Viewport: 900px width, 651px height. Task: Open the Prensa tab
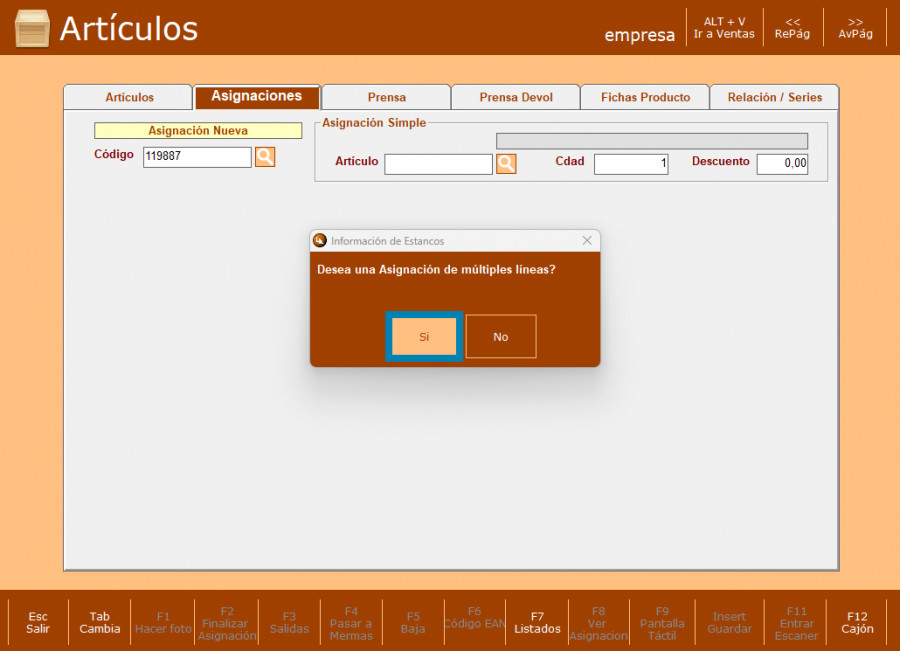click(386, 98)
